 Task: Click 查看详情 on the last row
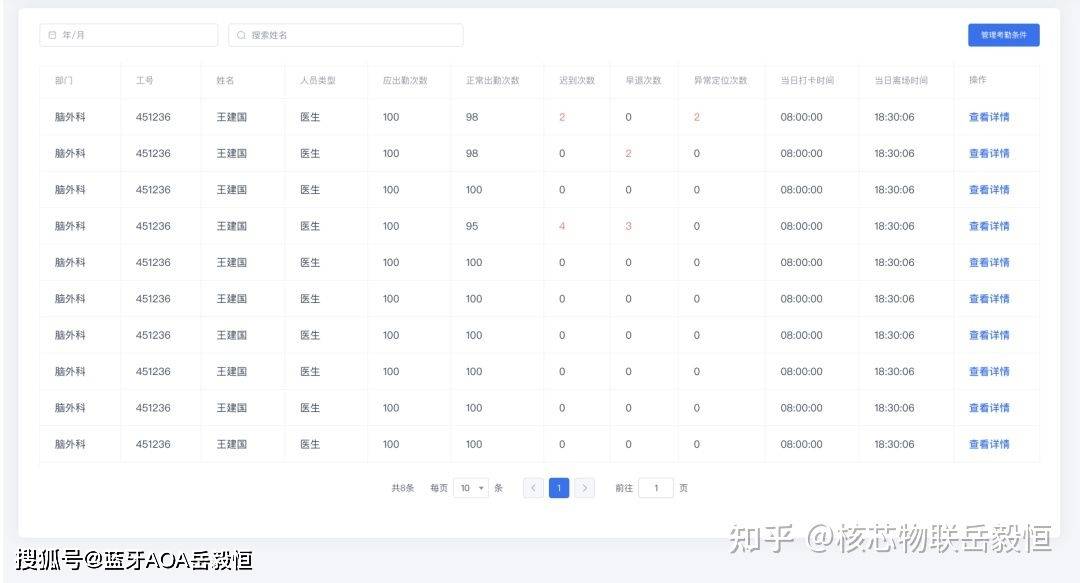point(989,444)
